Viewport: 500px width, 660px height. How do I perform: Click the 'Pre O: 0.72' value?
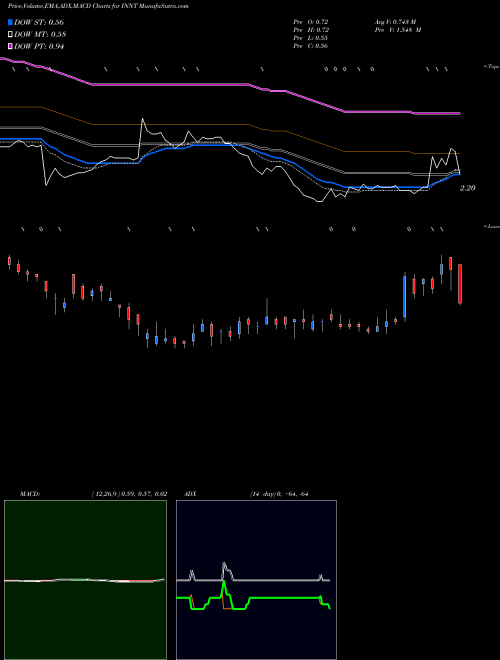(311, 22)
